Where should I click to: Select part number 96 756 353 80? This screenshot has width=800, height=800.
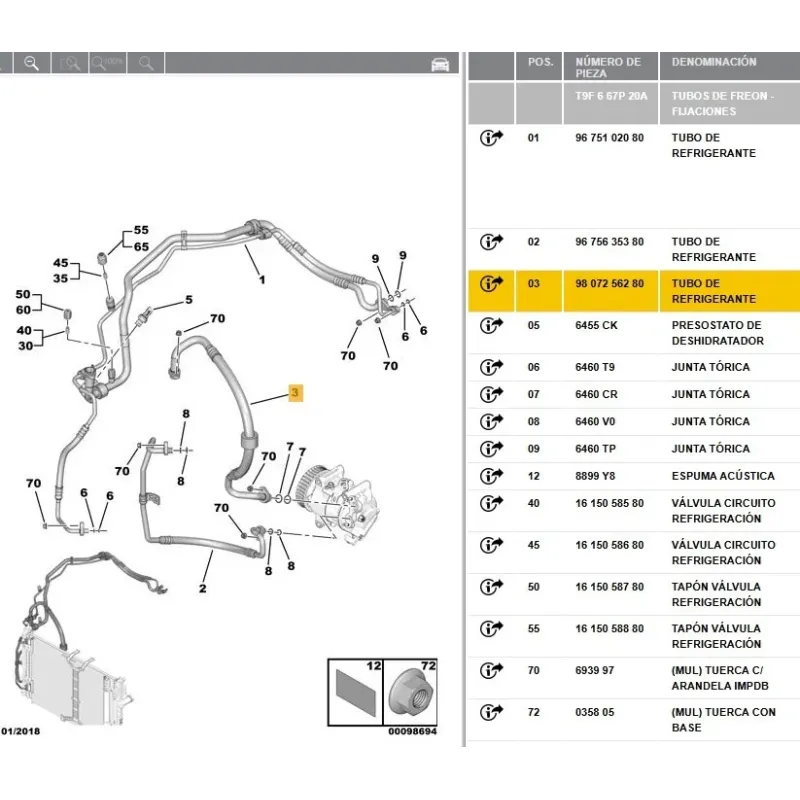tap(609, 242)
